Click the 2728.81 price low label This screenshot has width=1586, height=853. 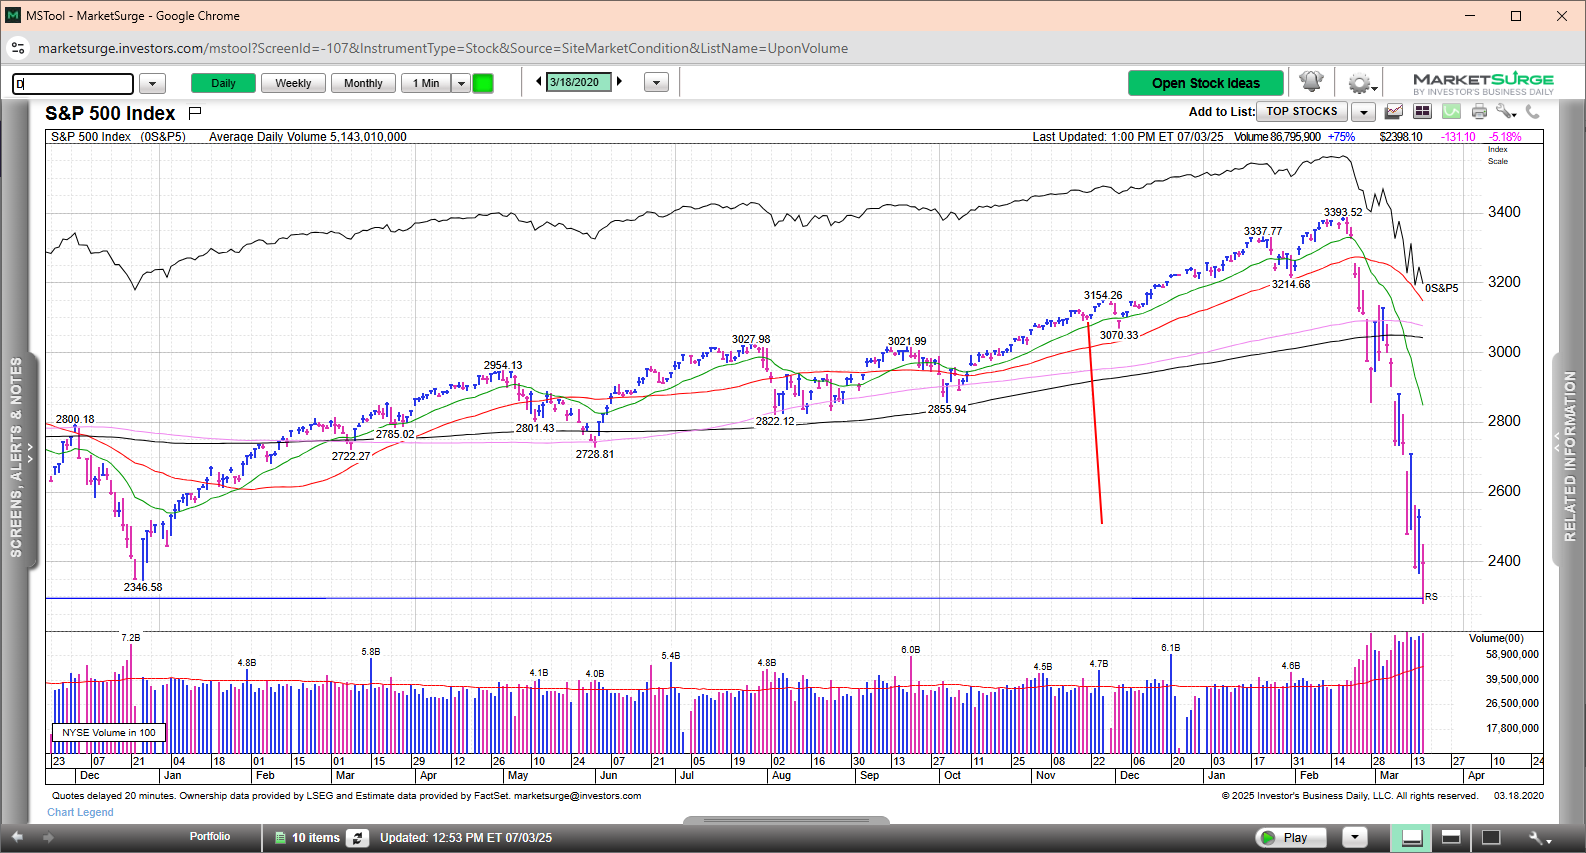click(x=595, y=454)
